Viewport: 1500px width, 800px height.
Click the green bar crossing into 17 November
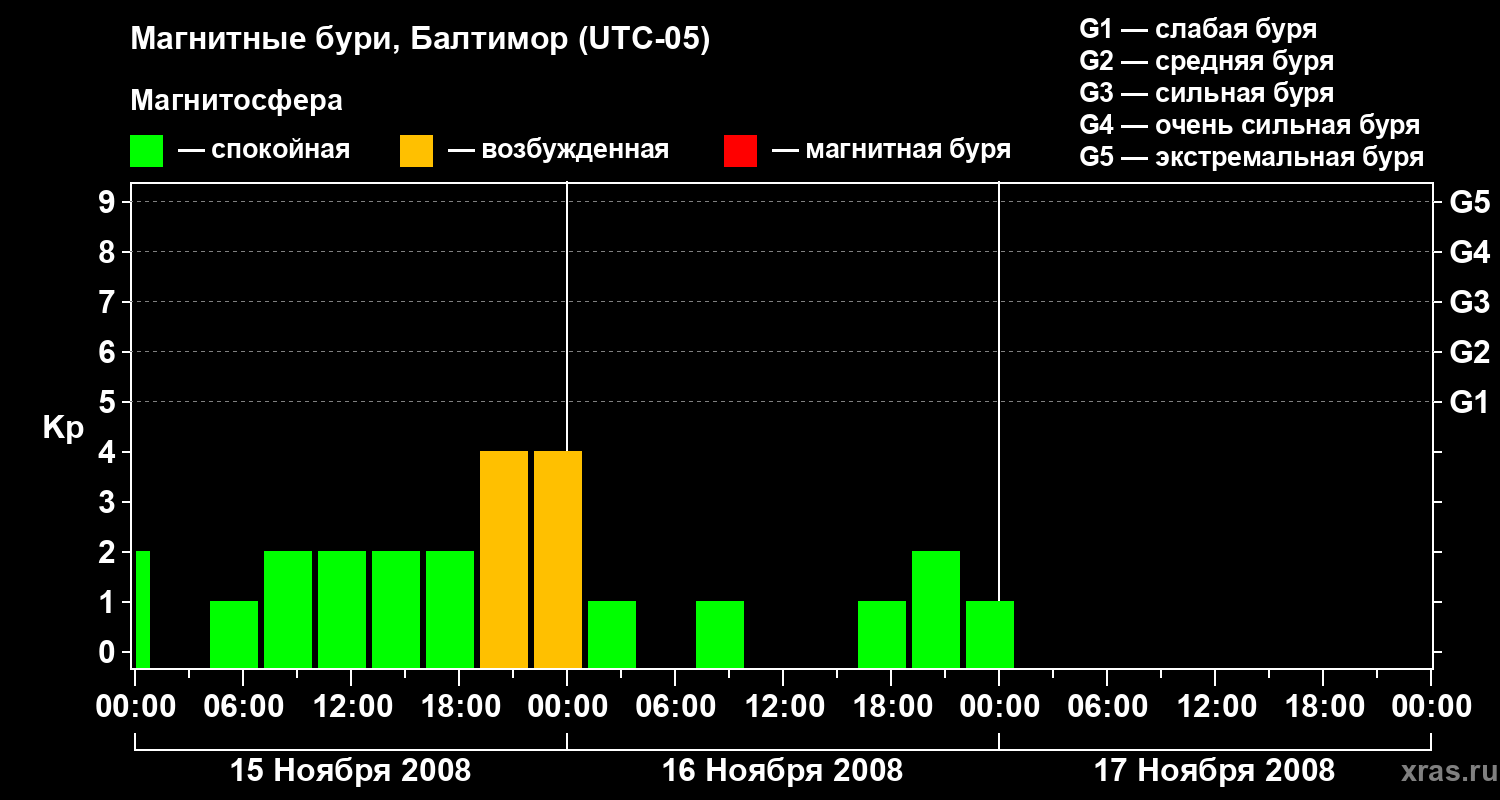990,633
